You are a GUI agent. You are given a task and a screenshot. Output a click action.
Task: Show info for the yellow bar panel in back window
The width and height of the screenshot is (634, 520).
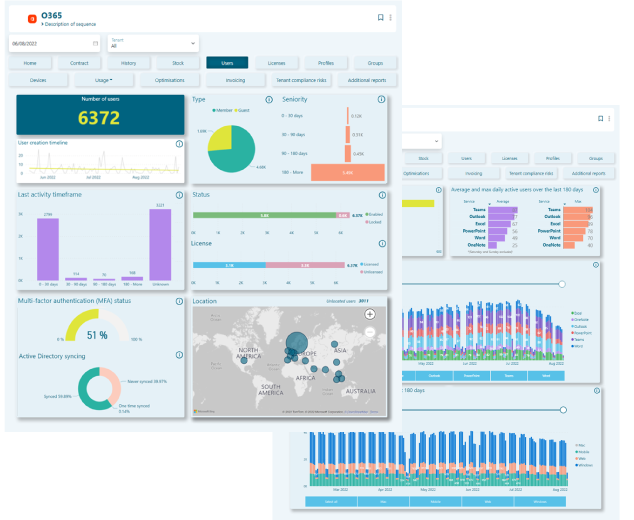439,190
